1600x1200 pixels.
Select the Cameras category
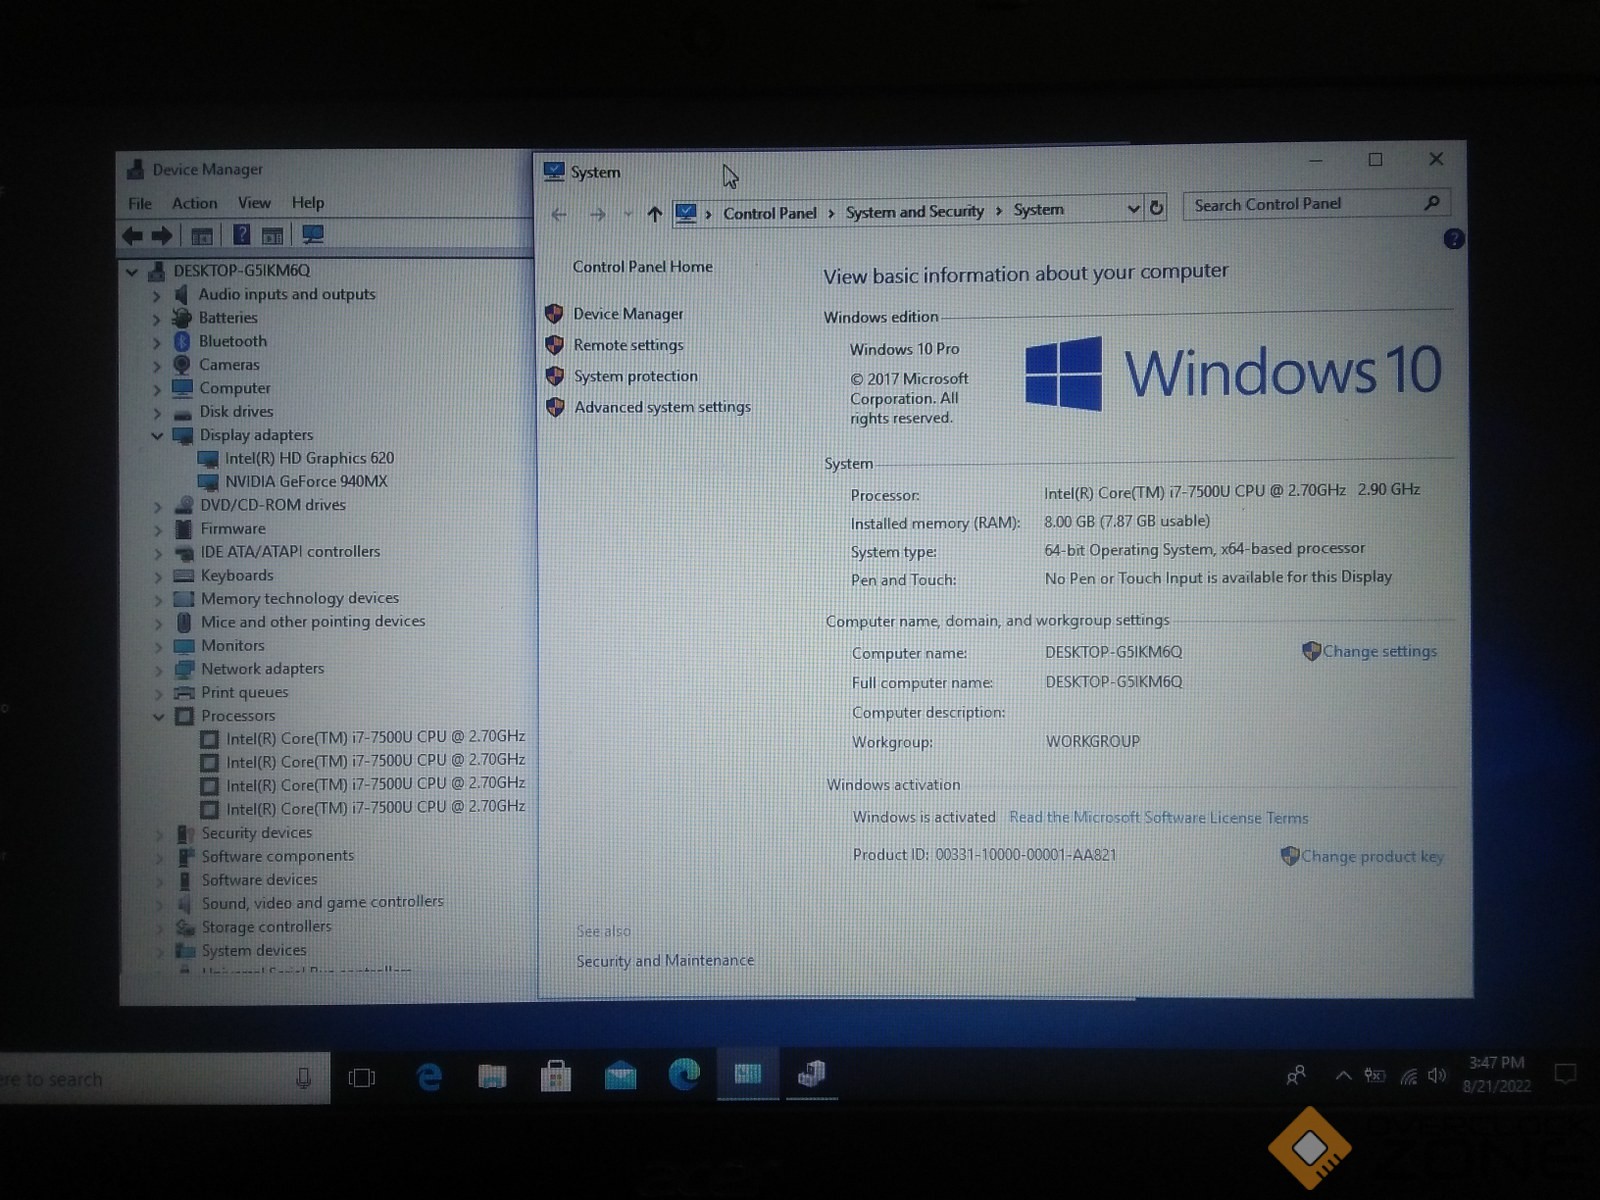(x=229, y=365)
